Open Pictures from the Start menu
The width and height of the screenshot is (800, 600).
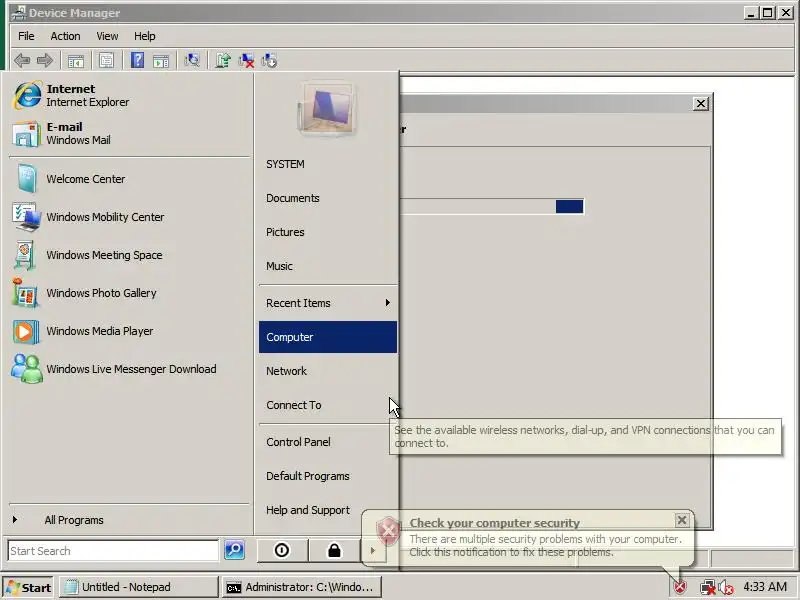tap(328, 232)
